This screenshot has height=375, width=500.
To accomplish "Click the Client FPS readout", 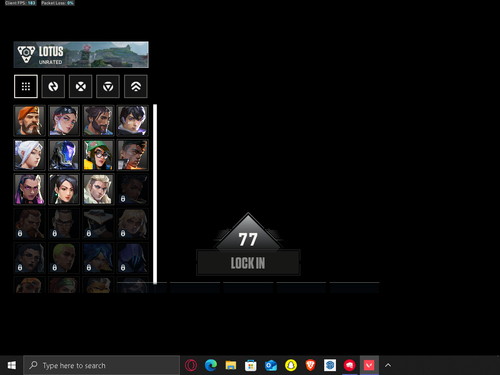I will [20, 3].
